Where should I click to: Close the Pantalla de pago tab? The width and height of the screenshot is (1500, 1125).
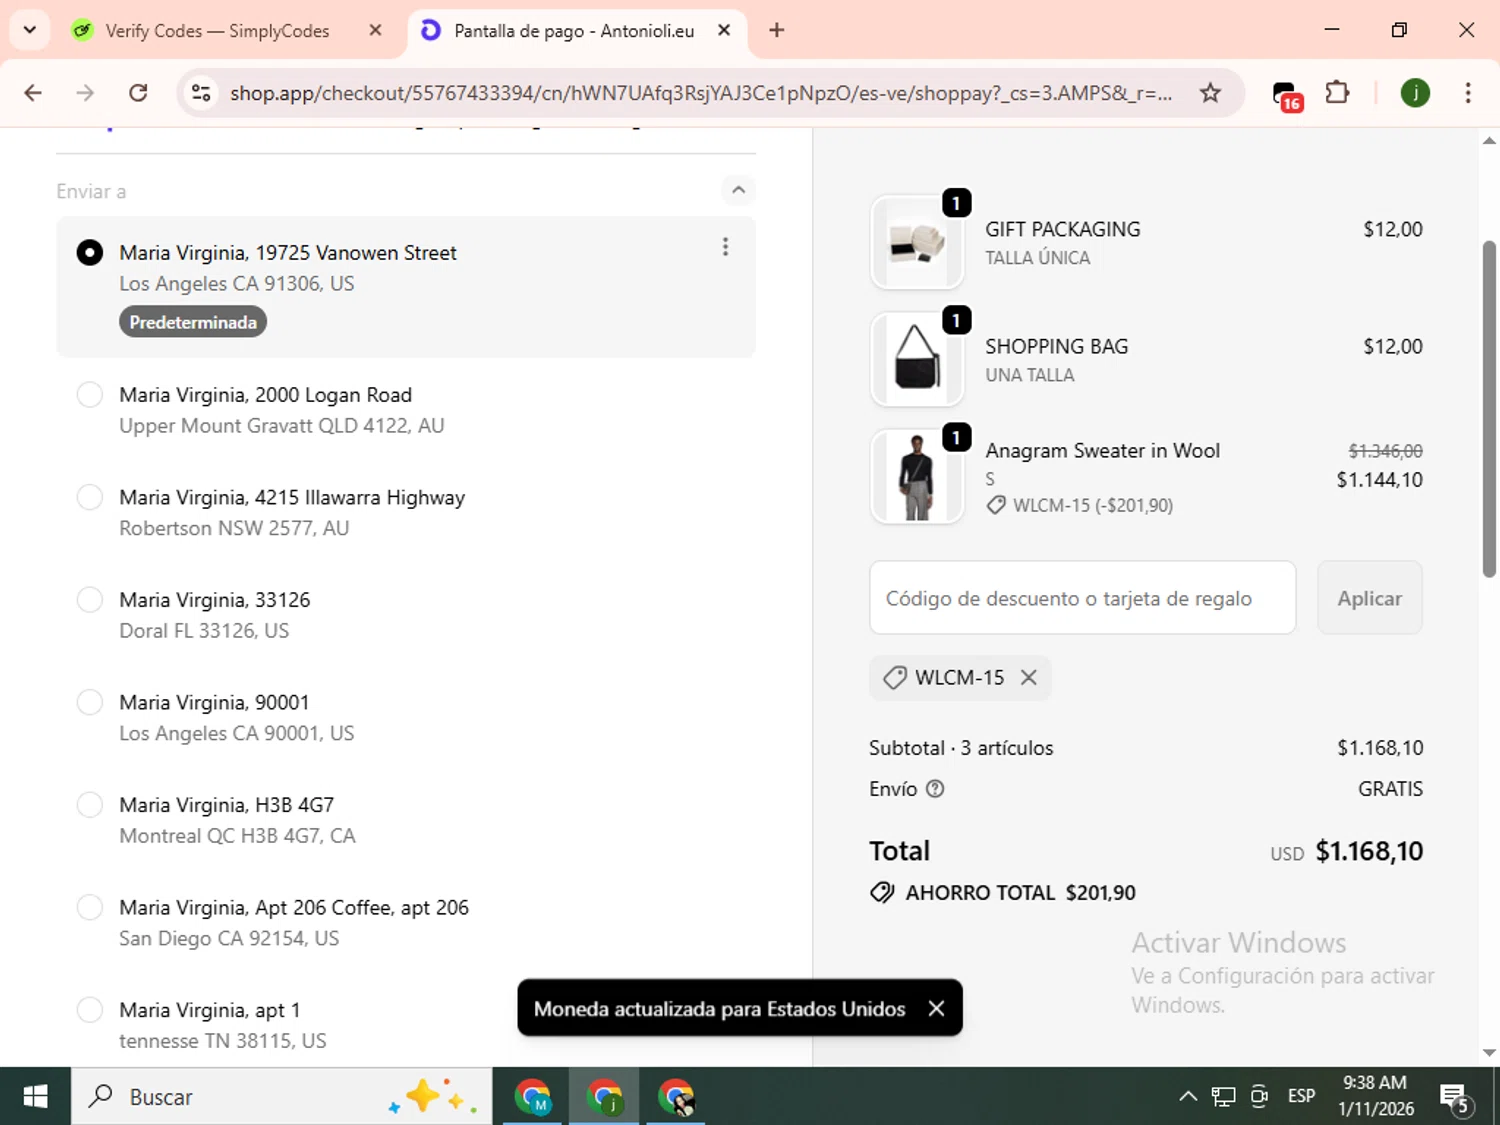724,30
